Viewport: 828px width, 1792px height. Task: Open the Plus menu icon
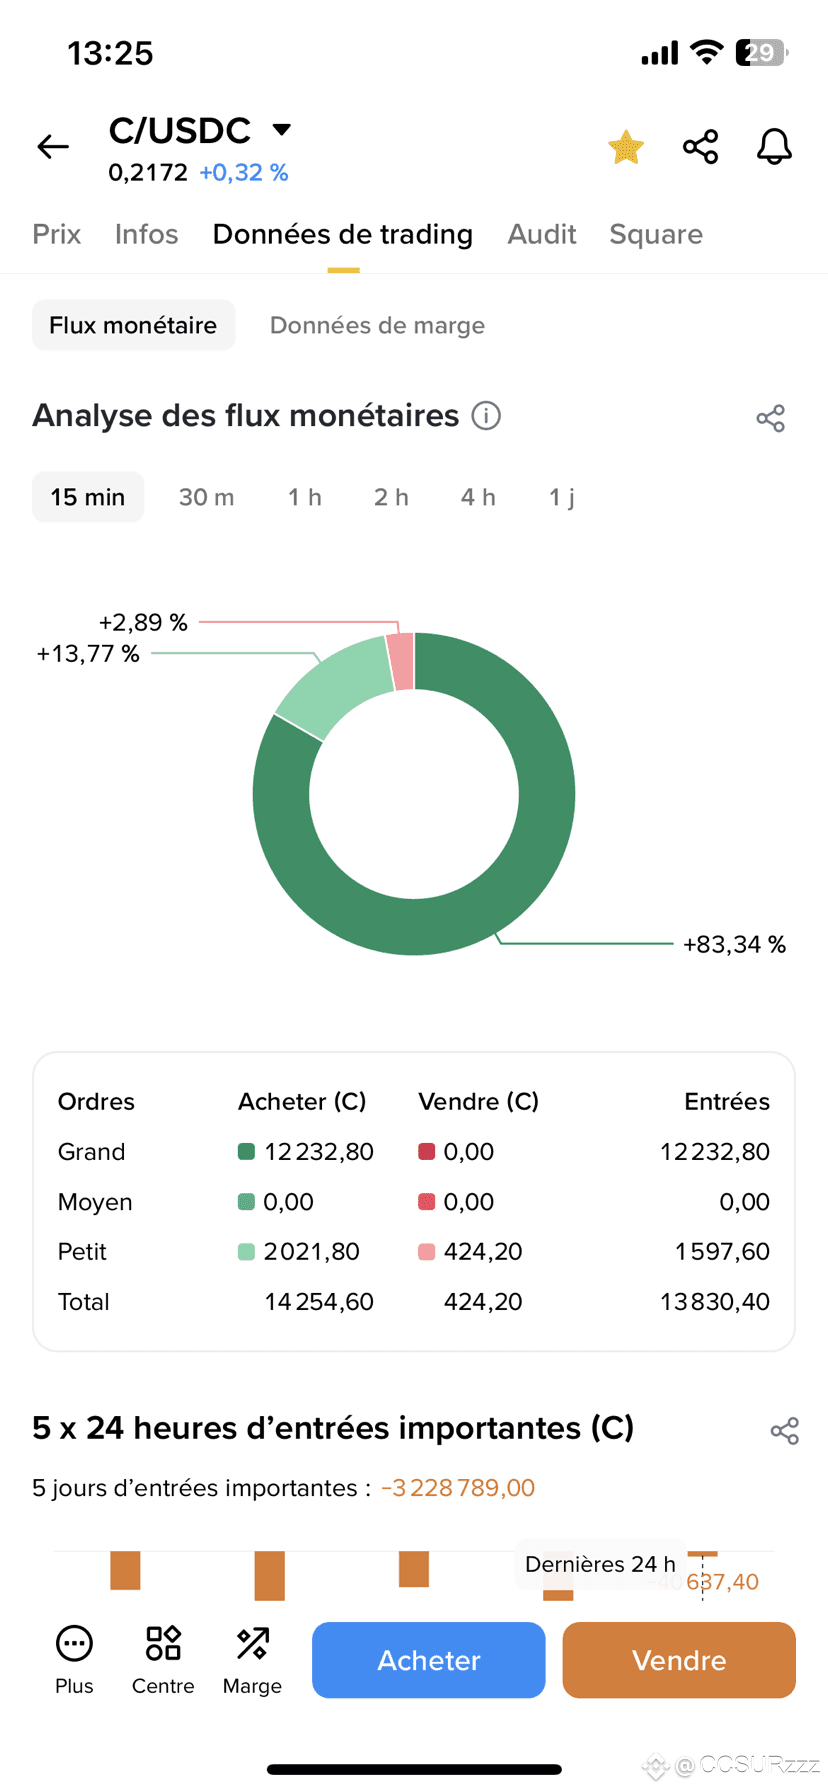[74, 1643]
